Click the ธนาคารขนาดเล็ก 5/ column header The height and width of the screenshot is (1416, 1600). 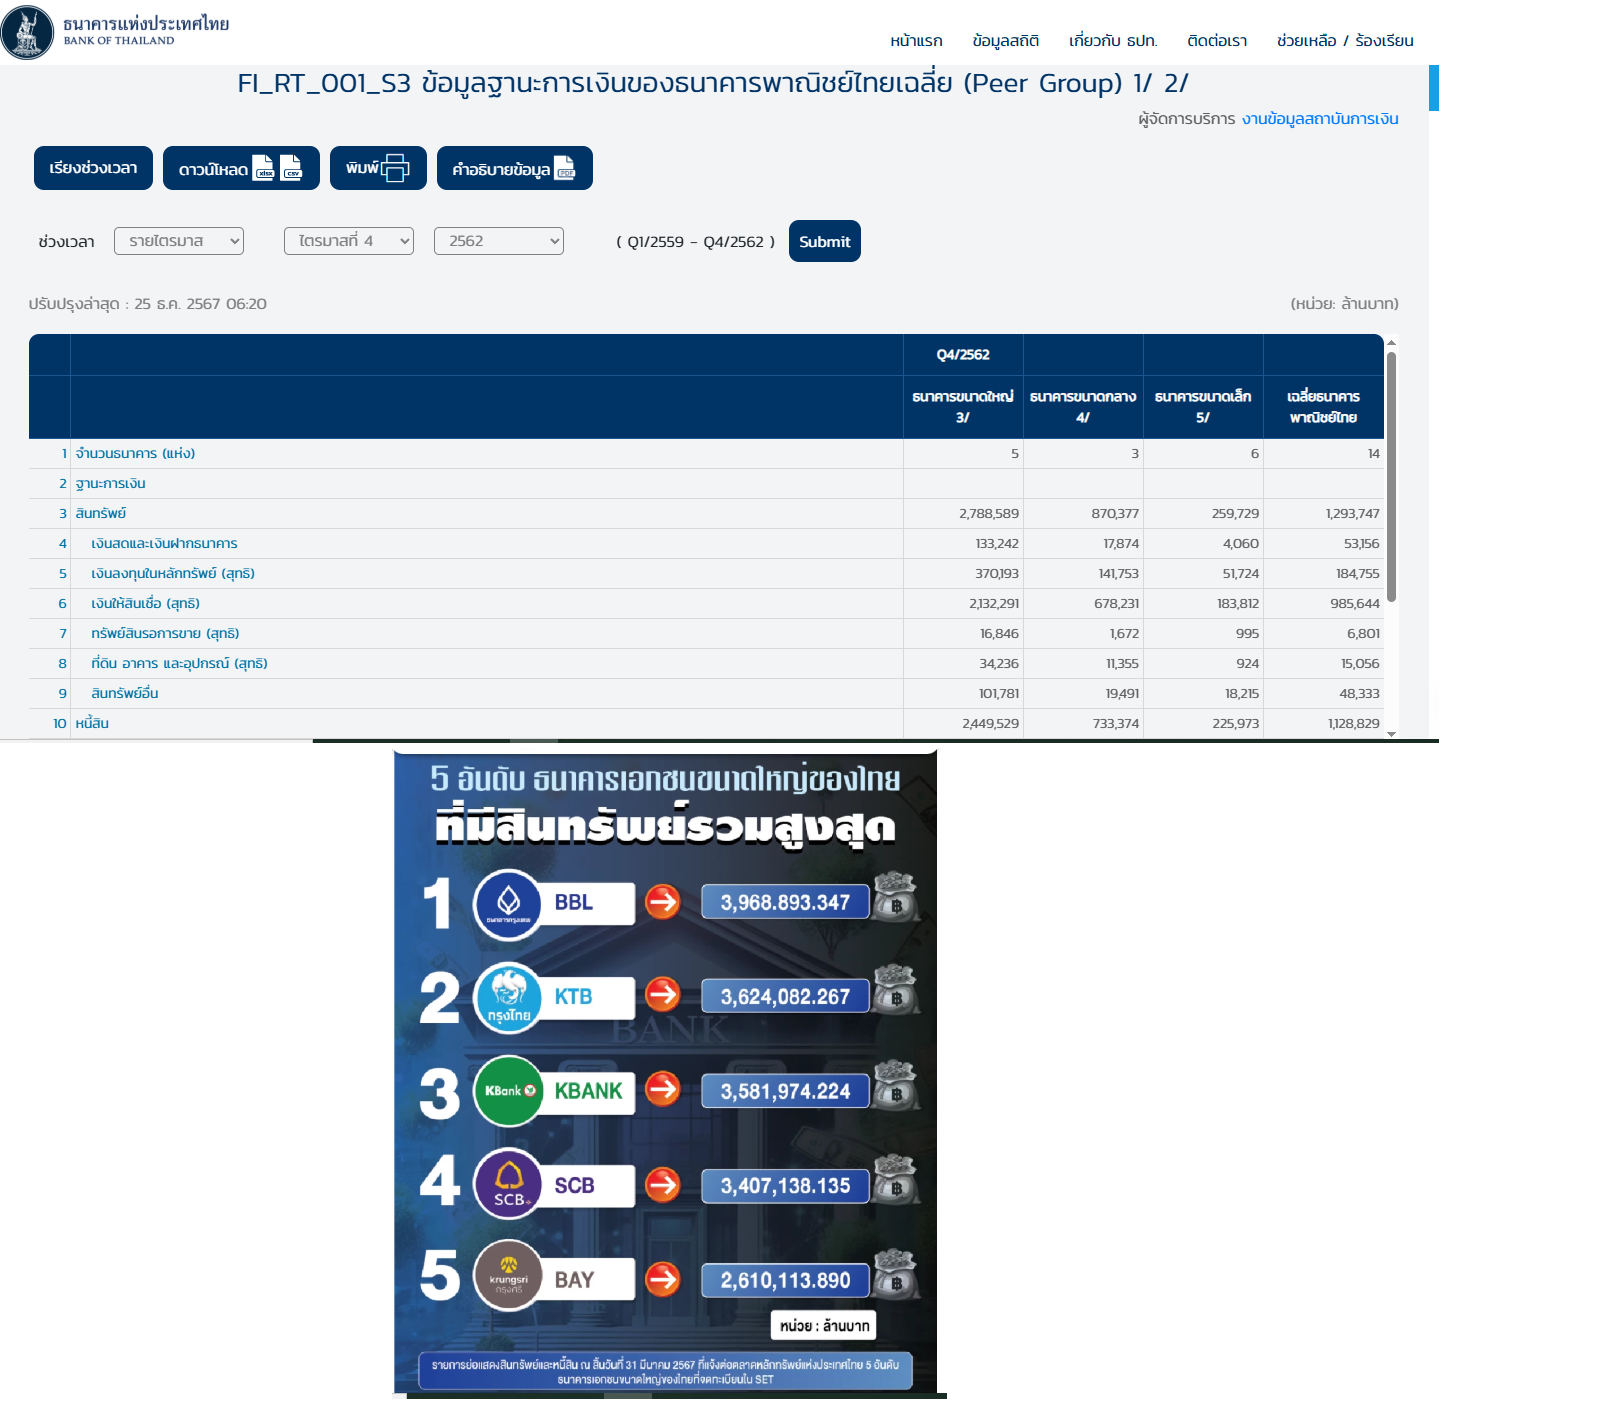[x=1203, y=407]
